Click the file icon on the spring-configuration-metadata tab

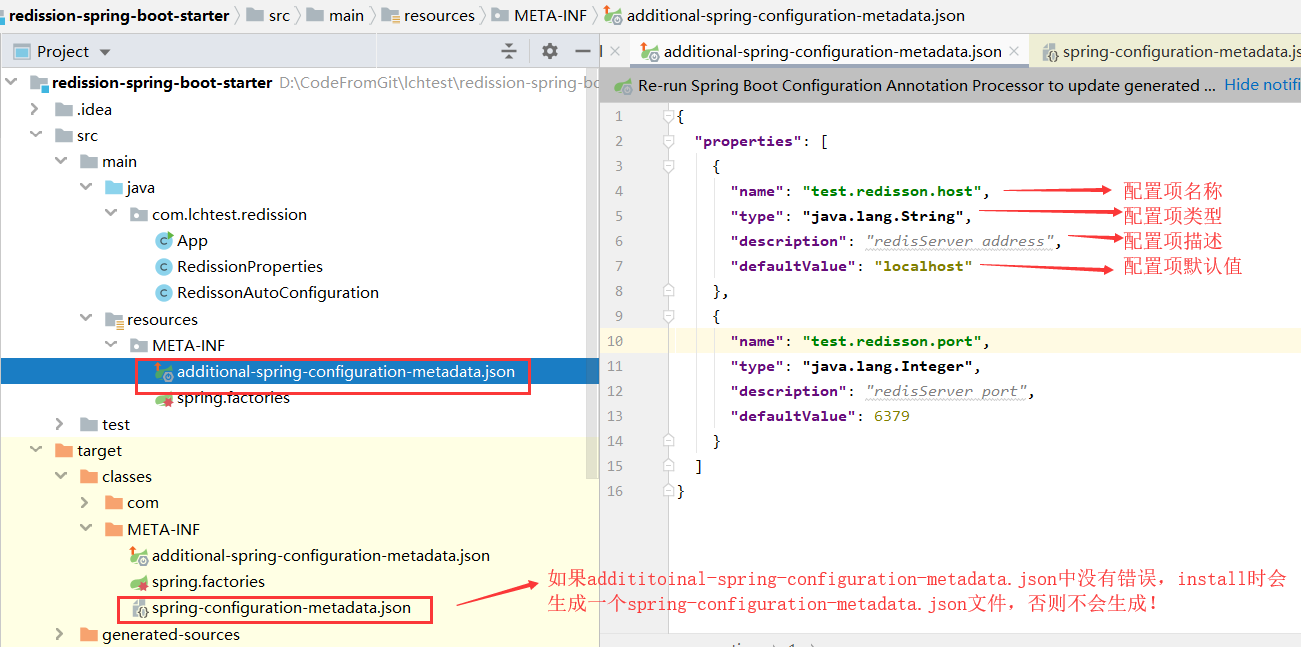1050,52
